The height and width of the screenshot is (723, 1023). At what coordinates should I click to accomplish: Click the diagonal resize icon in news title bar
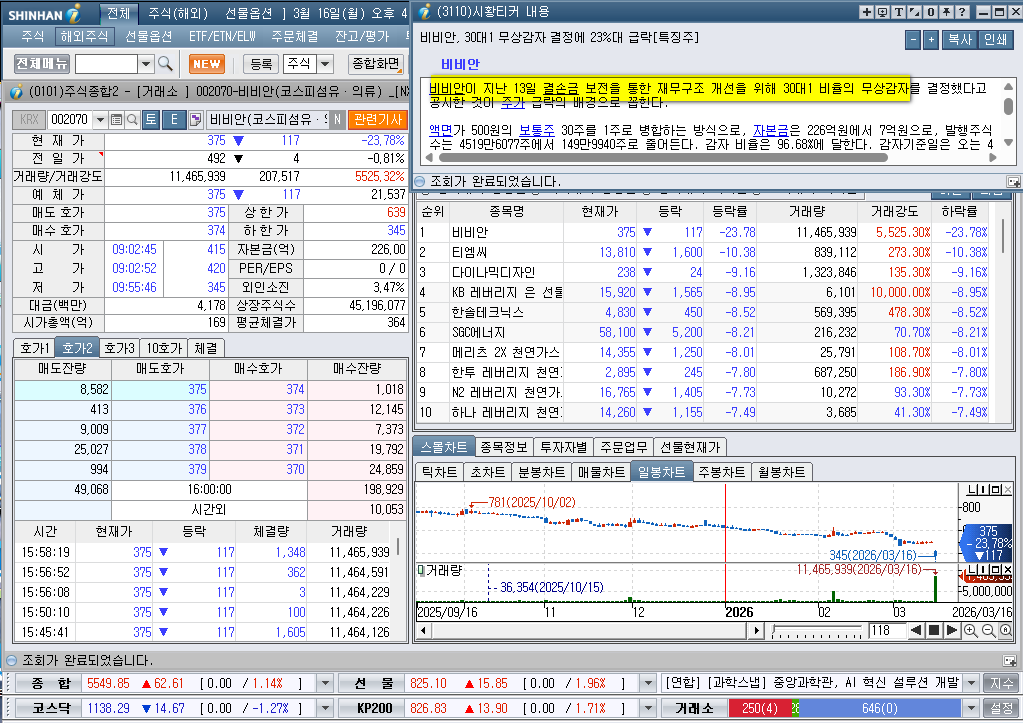(x=914, y=12)
